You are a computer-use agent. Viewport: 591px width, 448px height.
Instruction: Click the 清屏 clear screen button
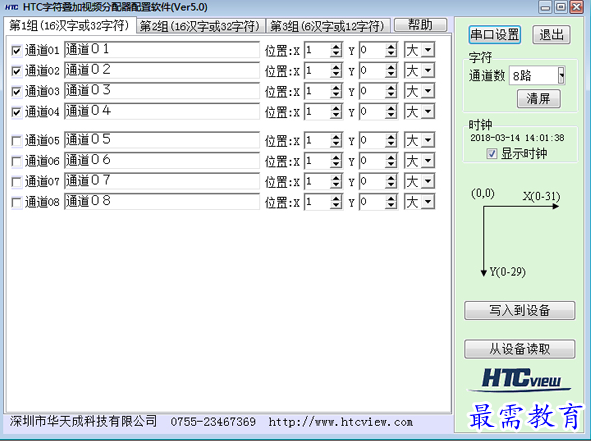[539, 99]
